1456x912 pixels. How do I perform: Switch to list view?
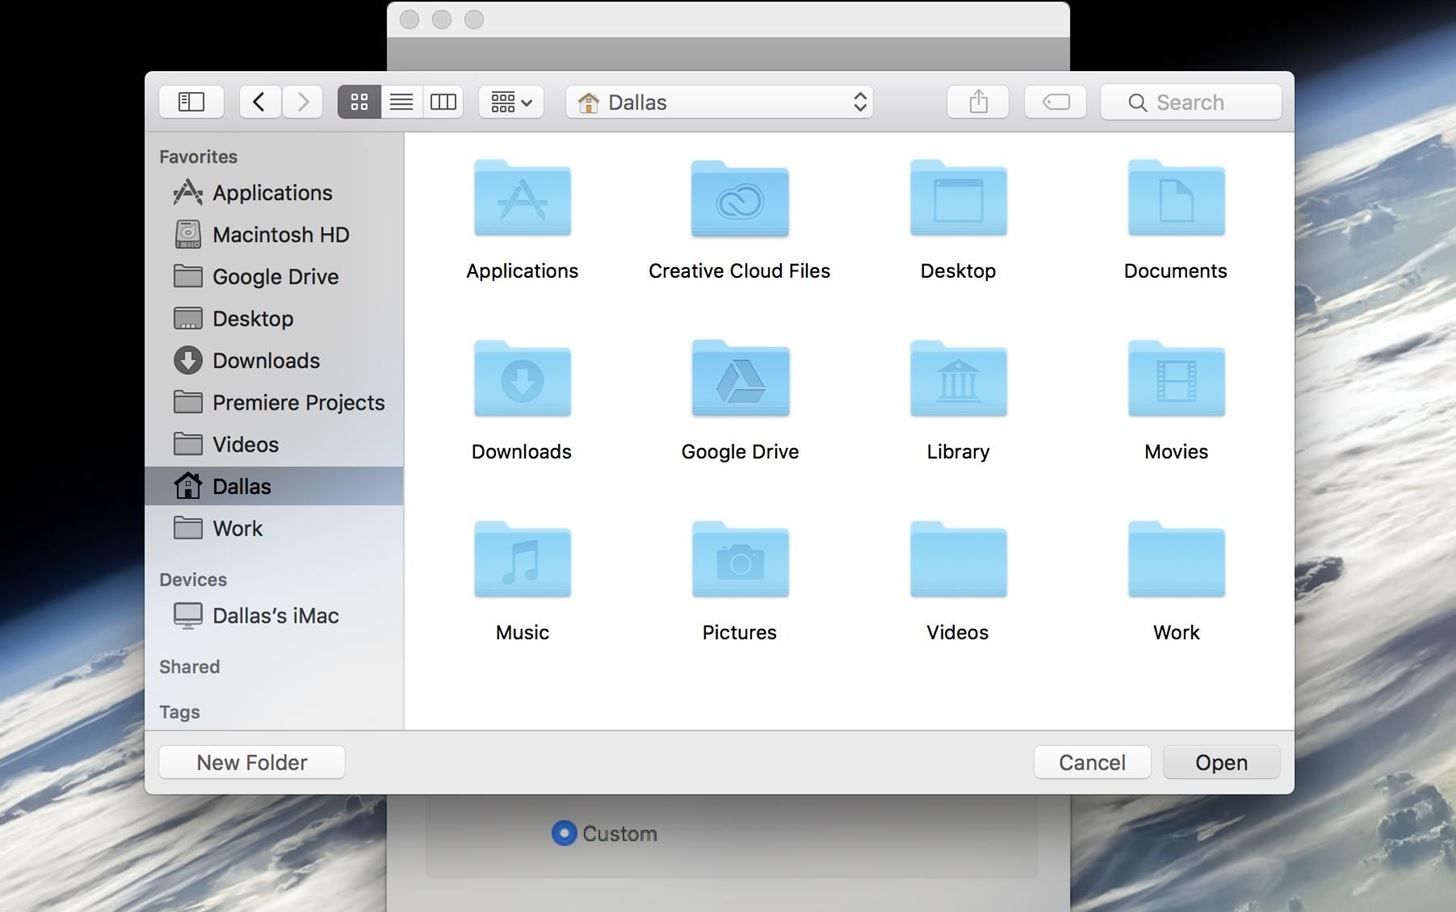(401, 101)
